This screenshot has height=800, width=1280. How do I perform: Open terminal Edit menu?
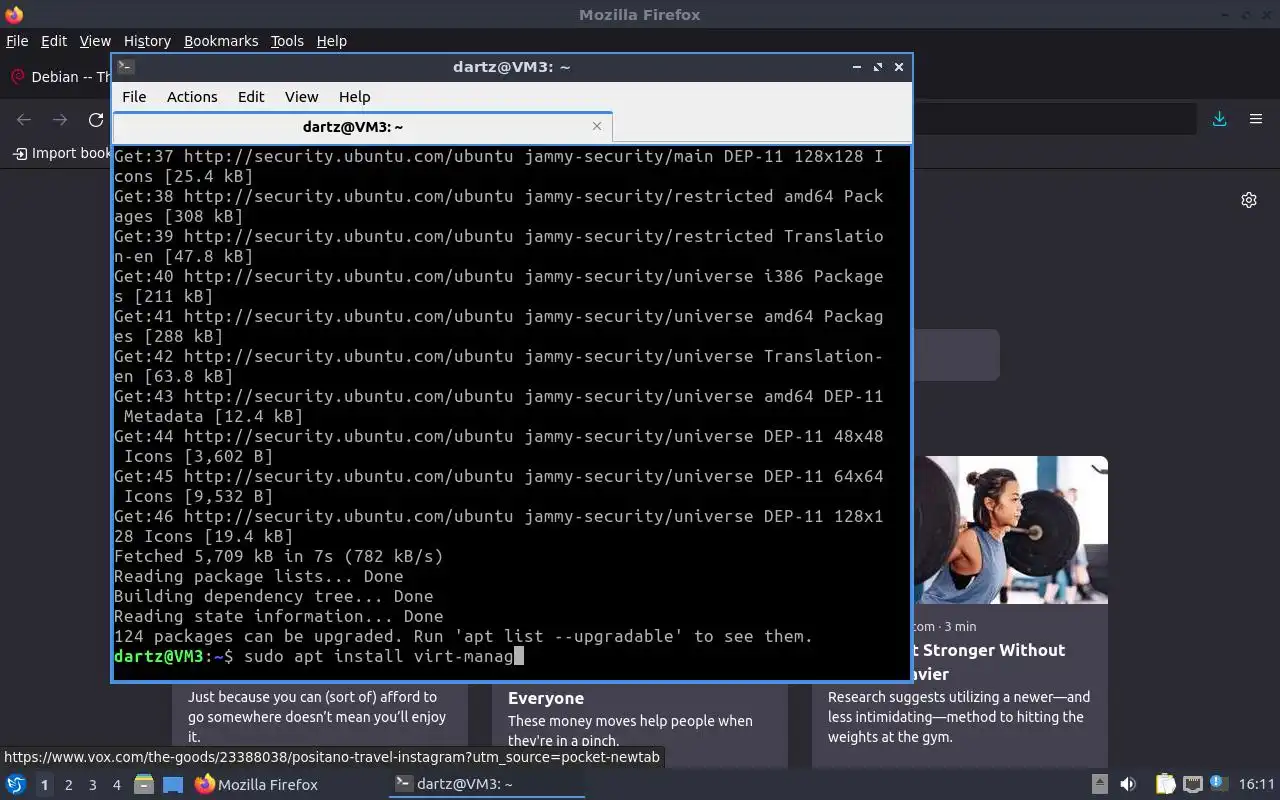coord(251,97)
